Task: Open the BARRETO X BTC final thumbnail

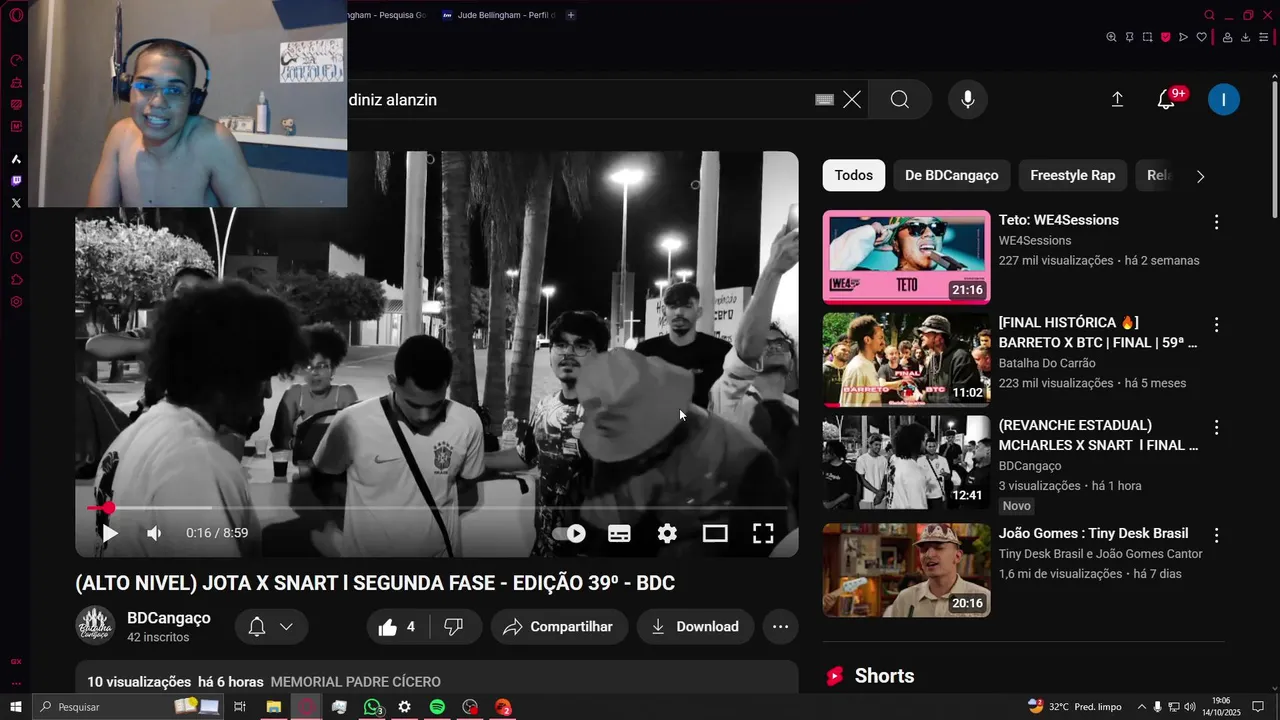Action: pyautogui.click(x=907, y=359)
